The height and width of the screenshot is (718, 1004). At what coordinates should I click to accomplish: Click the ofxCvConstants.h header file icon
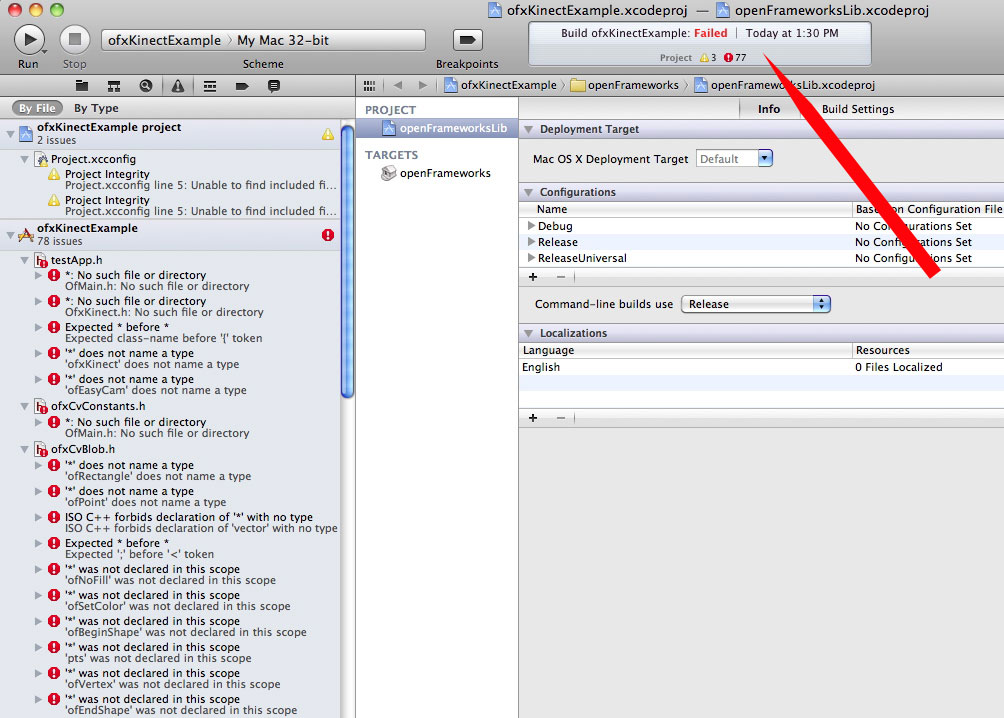click(42, 406)
